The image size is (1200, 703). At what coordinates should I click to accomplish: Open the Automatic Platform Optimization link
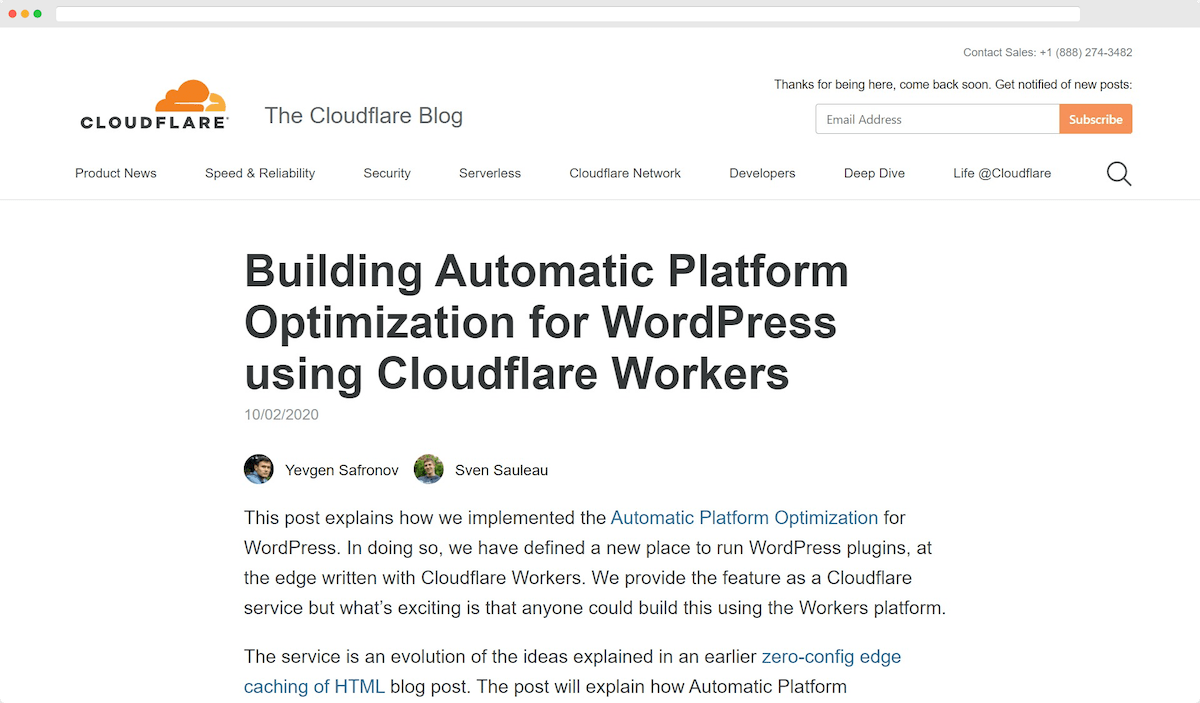[x=744, y=518]
